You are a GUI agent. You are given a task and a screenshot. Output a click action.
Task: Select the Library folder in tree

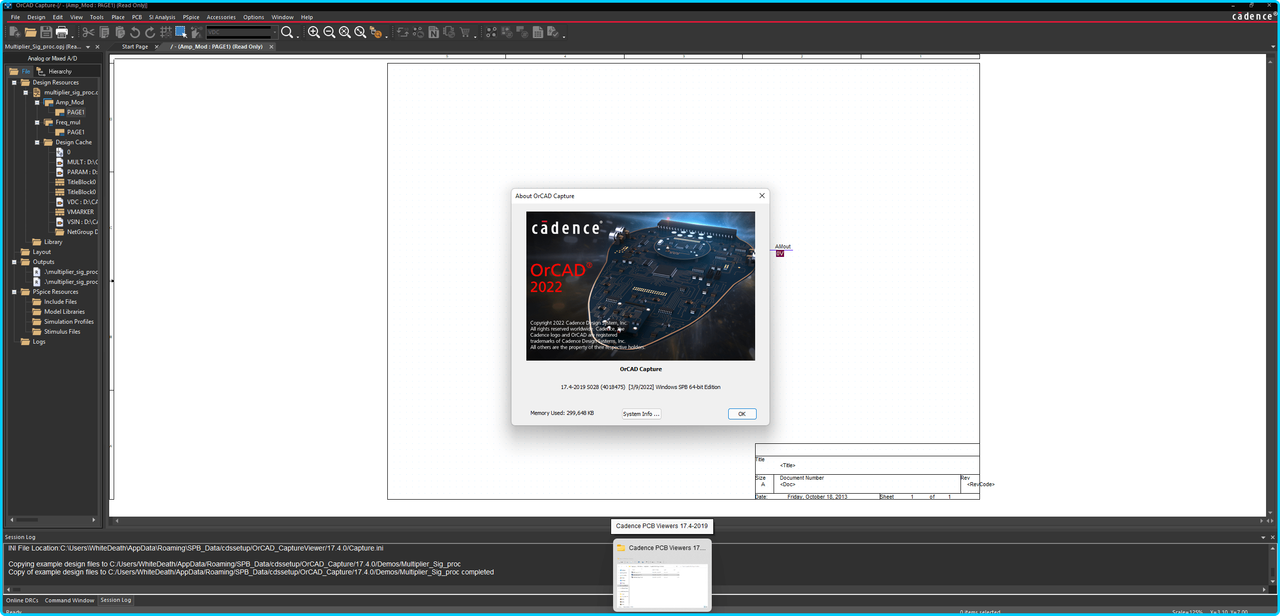coord(53,242)
